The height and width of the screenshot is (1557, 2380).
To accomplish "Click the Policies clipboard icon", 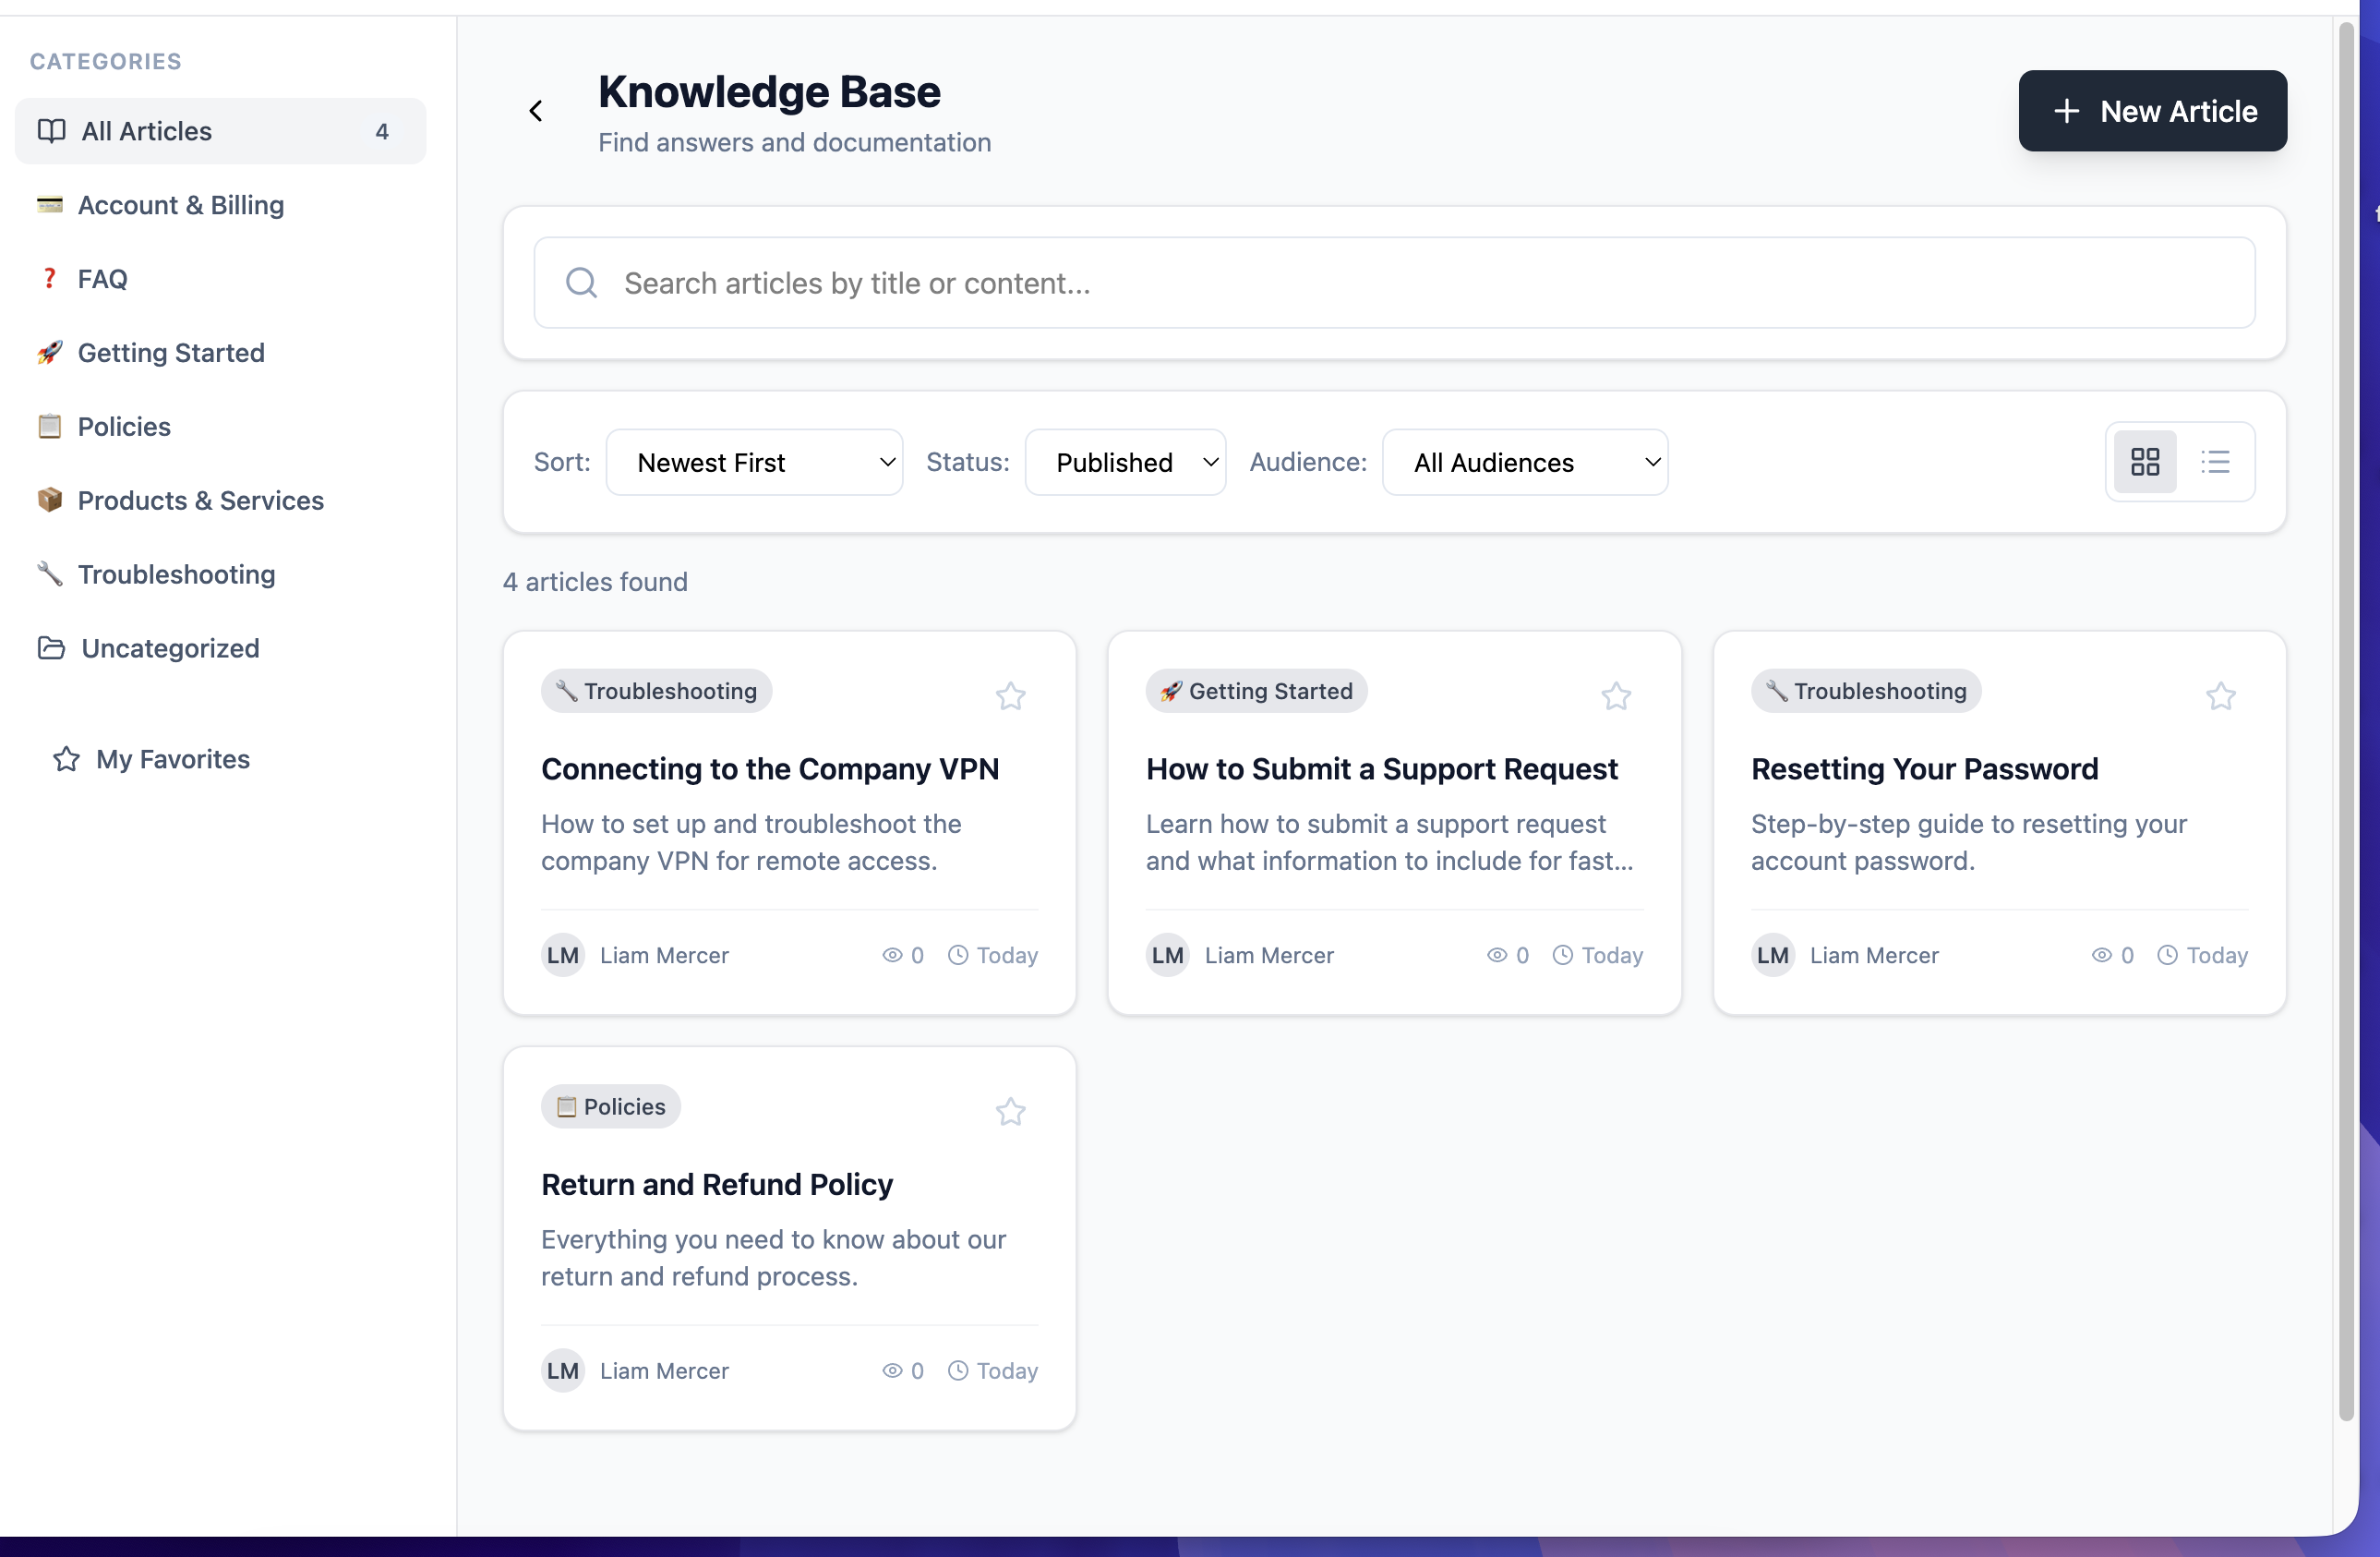I will pyautogui.click(x=50, y=426).
